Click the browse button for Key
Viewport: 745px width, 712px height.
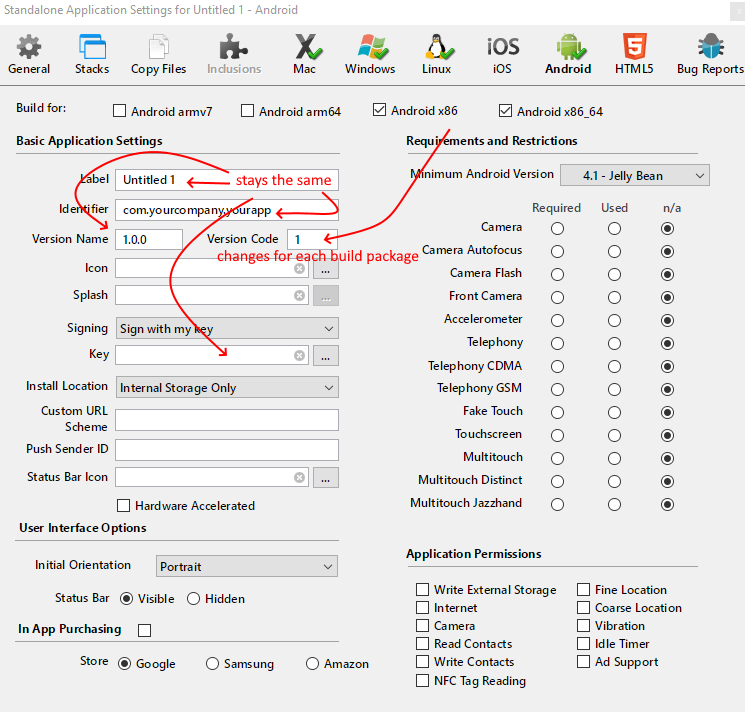(x=326, y=356)
